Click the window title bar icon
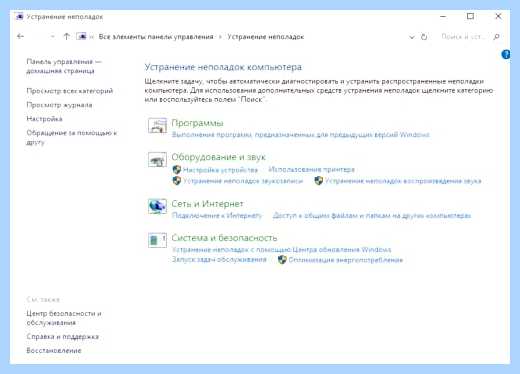The width and height of the screenshot is (520, 374). tap(19, 16)
